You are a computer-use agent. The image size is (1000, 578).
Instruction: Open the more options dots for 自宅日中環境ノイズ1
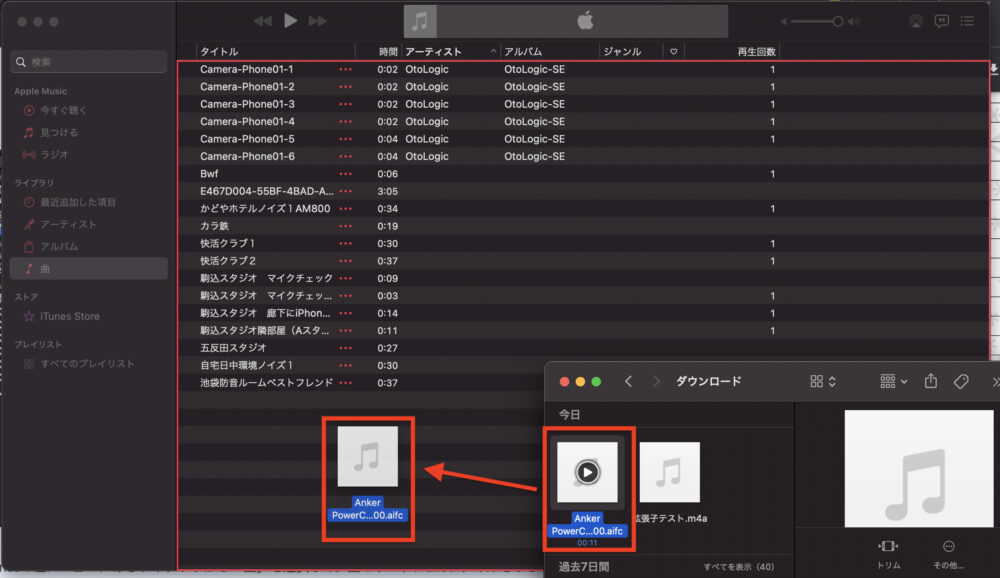click(x=345, y=366)
